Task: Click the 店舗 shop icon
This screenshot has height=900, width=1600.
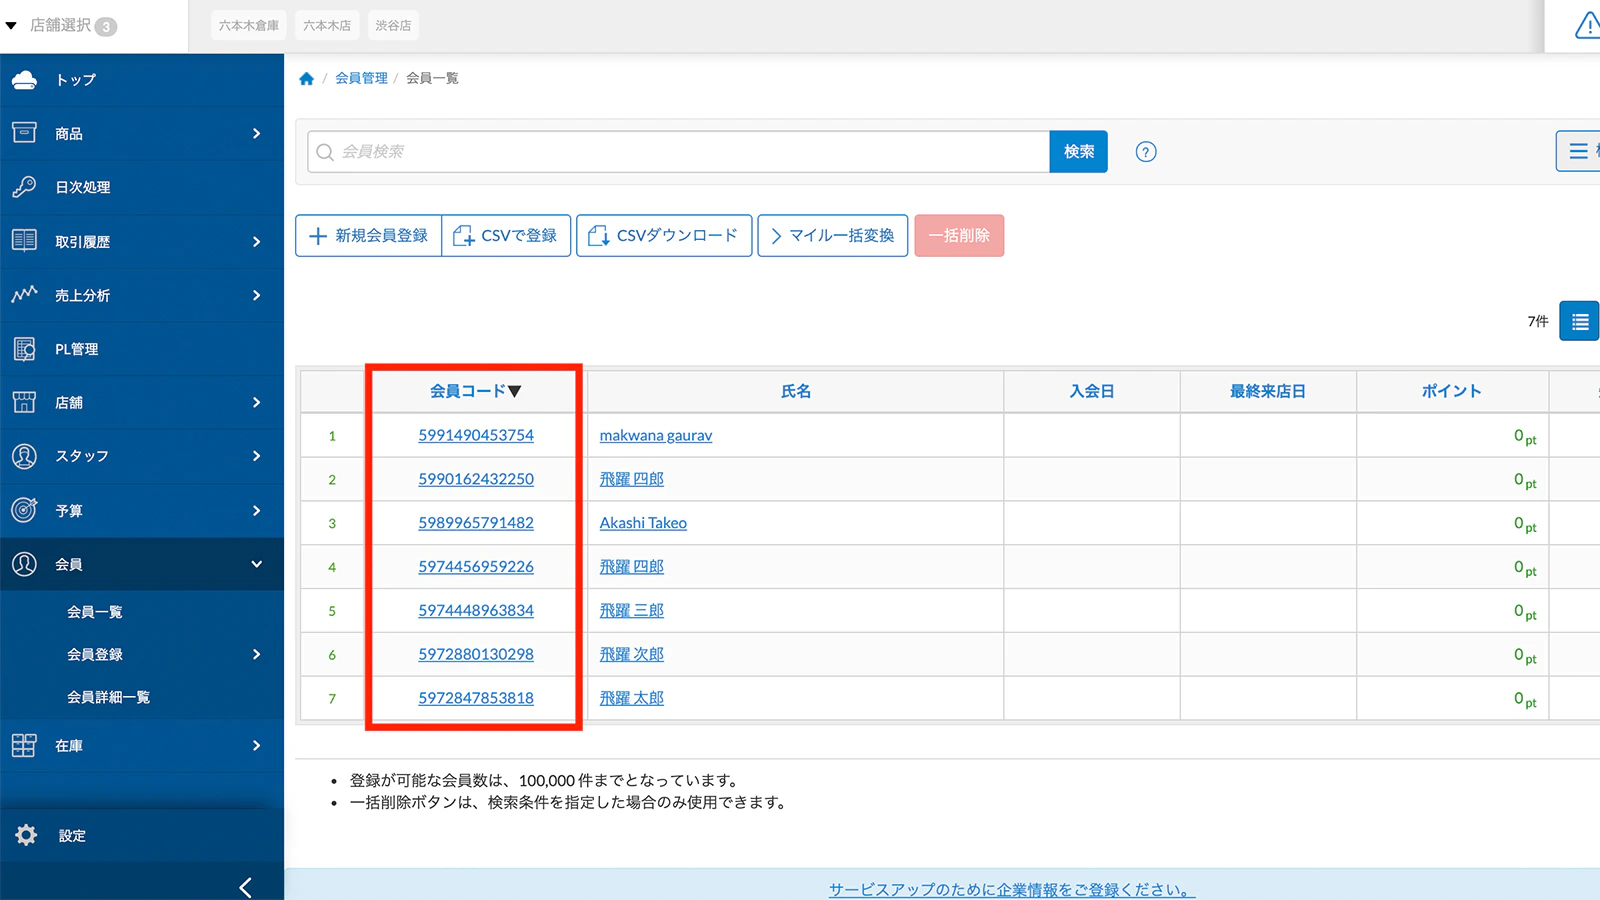Action: (24, 402)
